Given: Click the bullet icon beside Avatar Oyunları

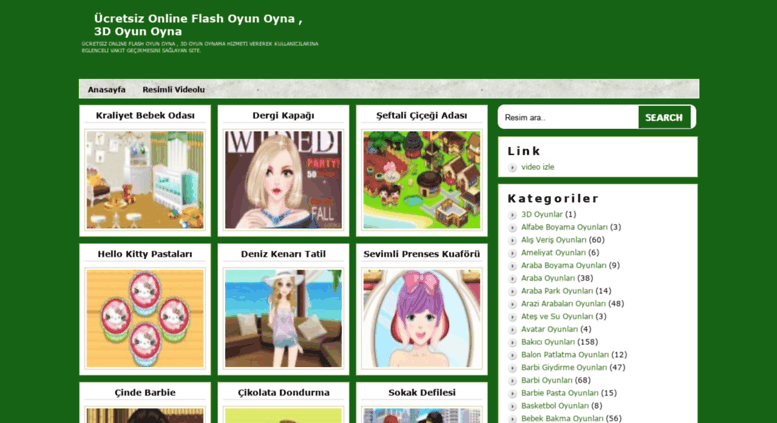Looking at the screenshot, I should (512, 330).
